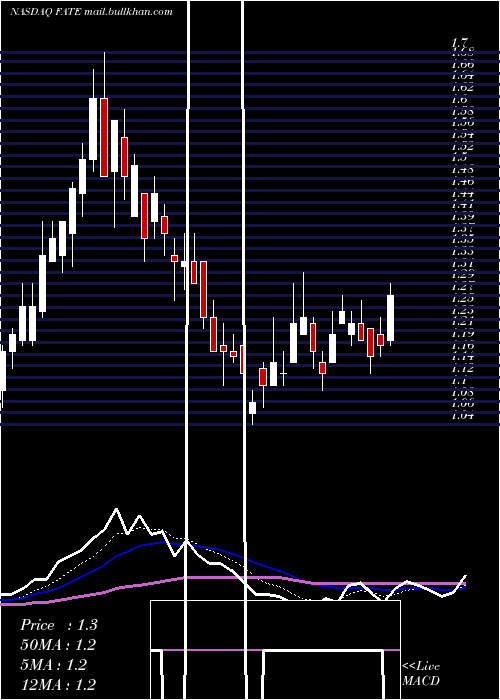Click the 'MACD' label
The height and width of the screenshot is (700, 500).
point(421,681)
